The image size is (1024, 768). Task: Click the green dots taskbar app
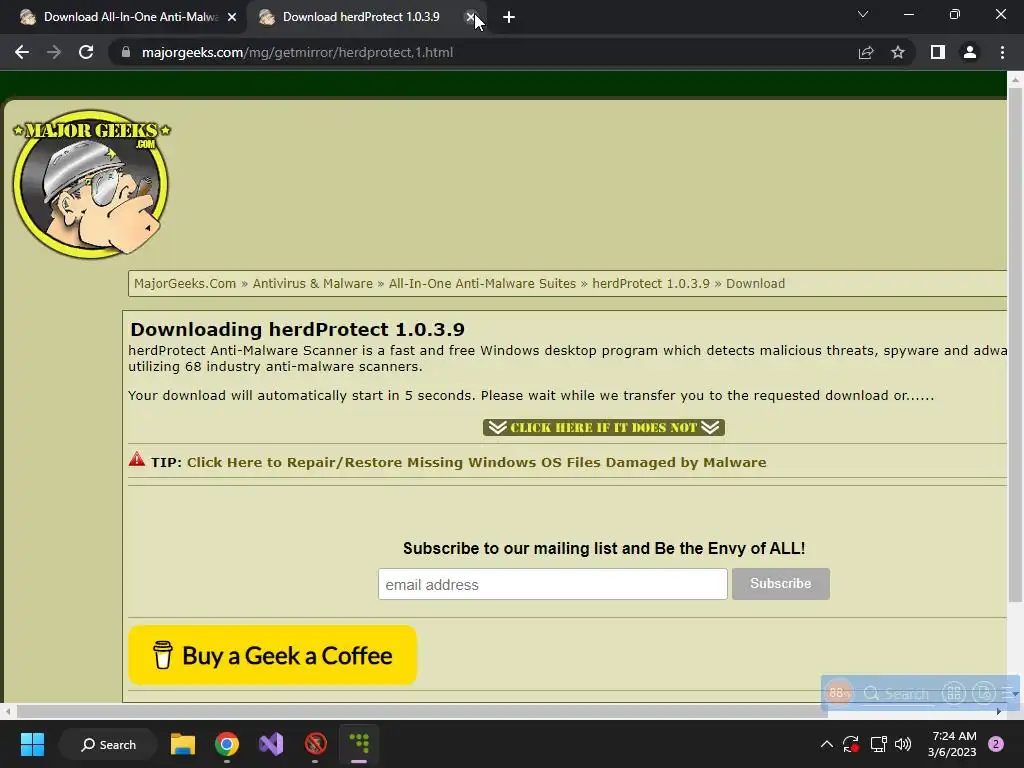pos(359,744)
